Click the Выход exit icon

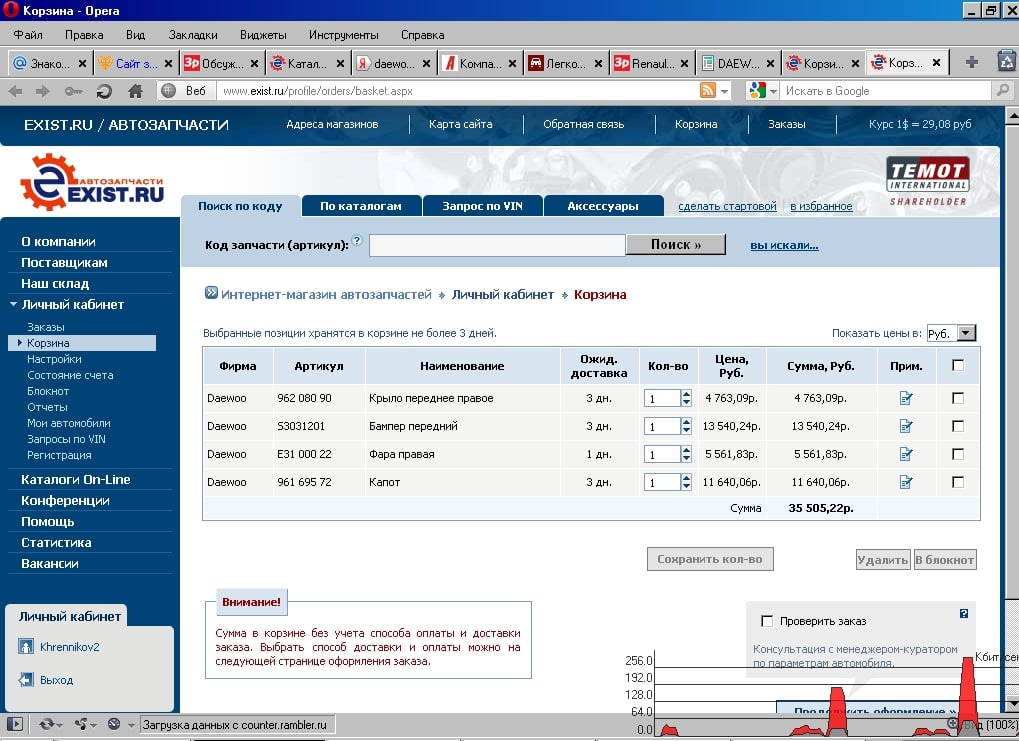click(x=25, y=680)
